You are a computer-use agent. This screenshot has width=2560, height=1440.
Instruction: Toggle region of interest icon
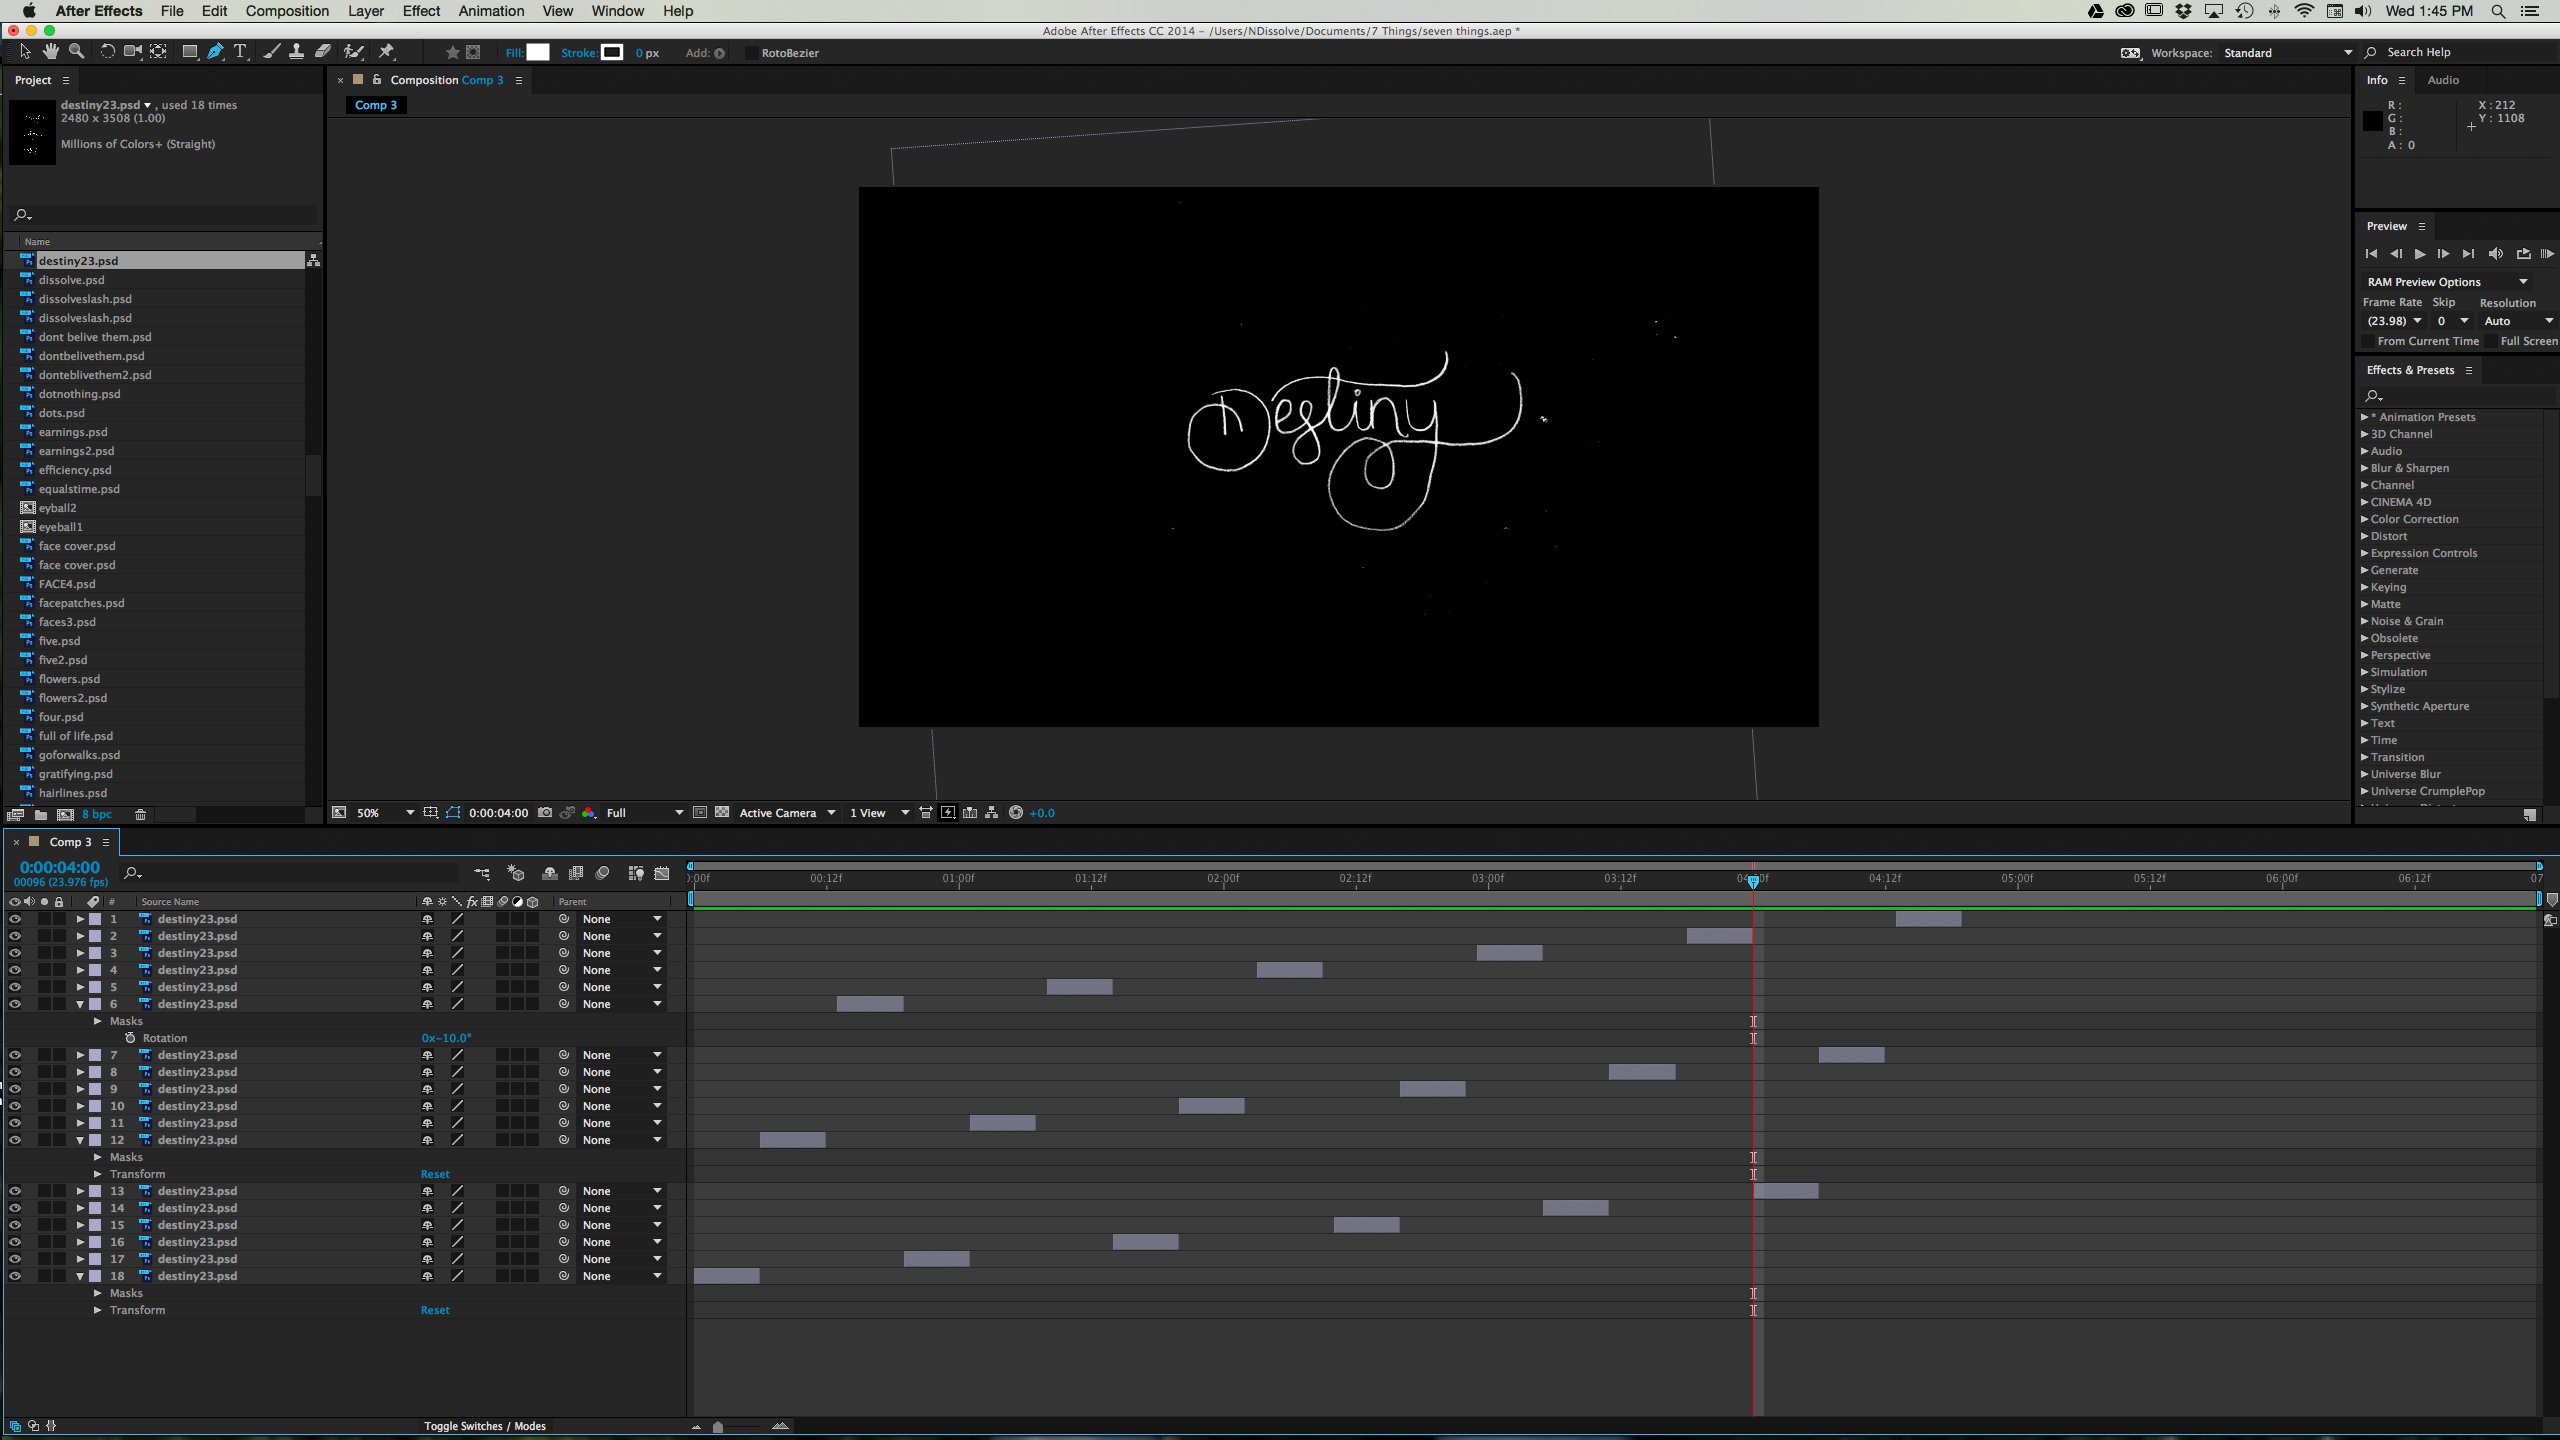(x=700, y=813)
